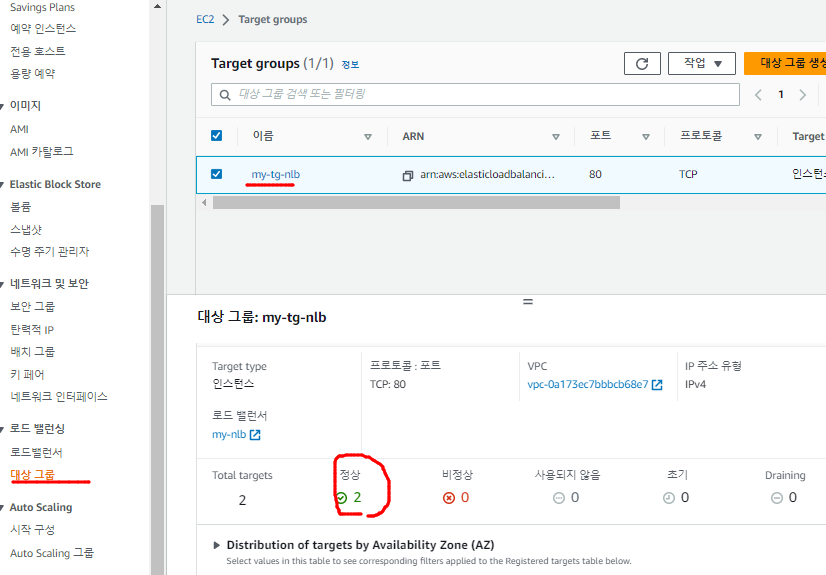
Task: Open the vpc-0a173ec7bbbcb68e7 link
Action: pyautogui.click(x=588, y=384)
